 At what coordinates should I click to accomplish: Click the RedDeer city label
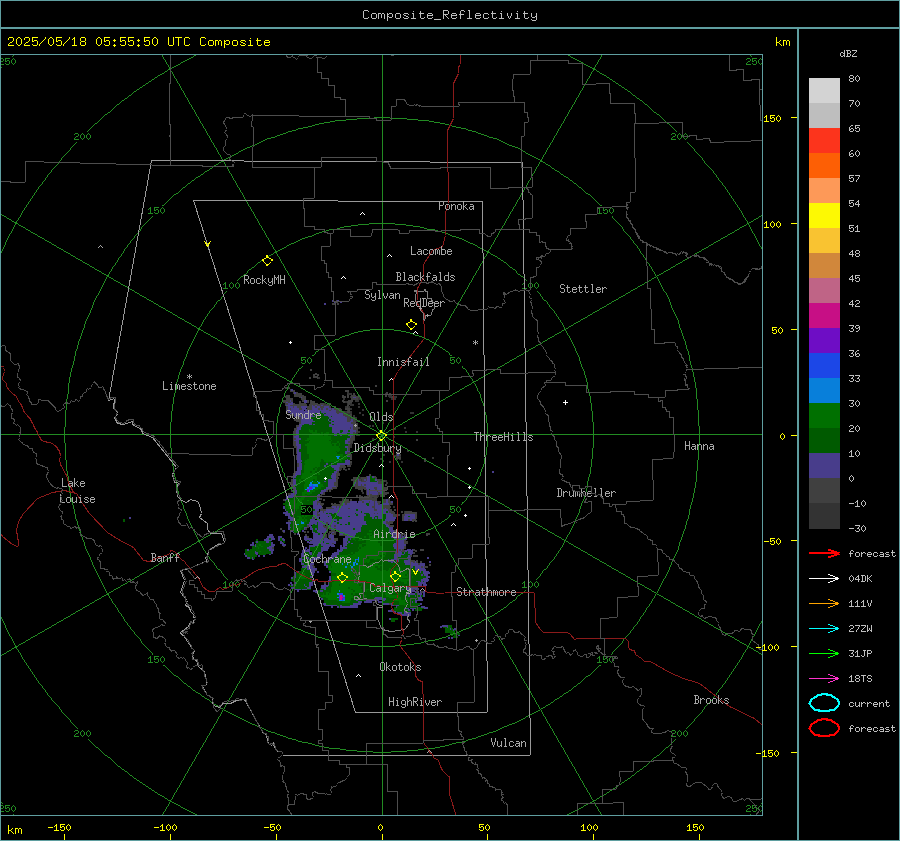424,303
